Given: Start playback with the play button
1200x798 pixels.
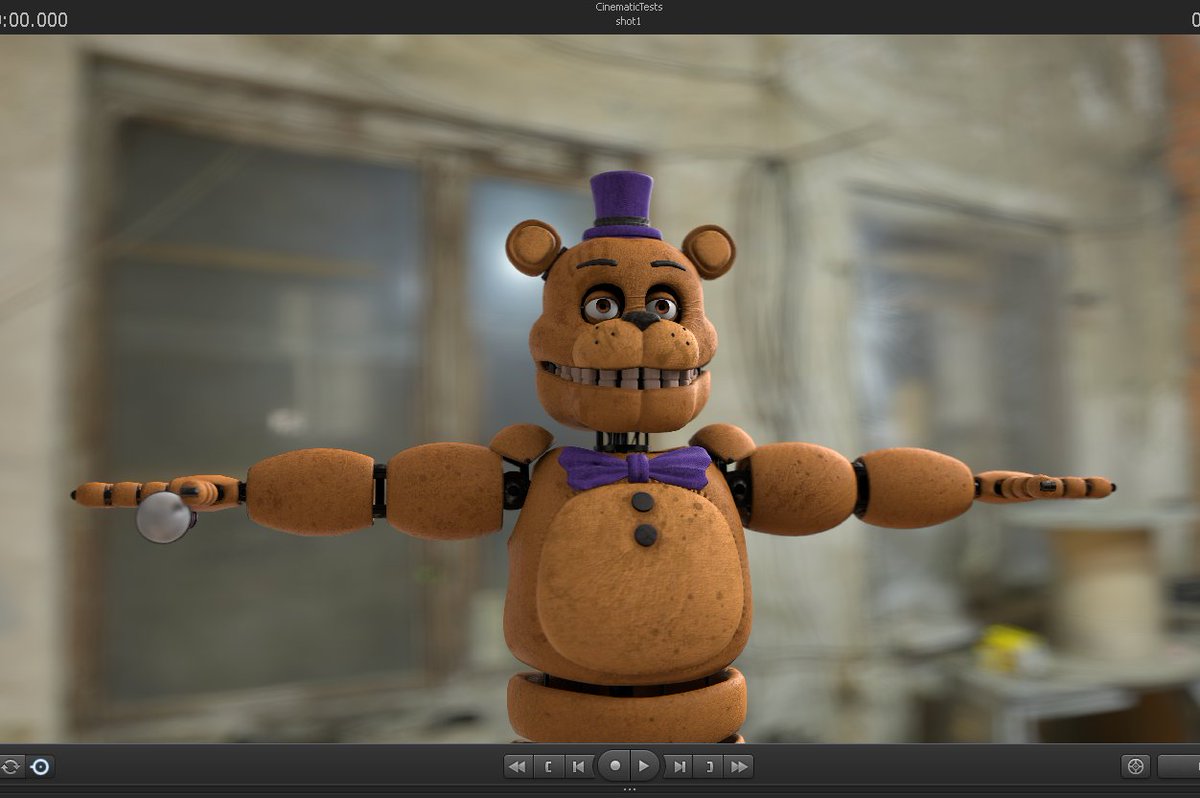Looking at the screenshot, I should point(644,766).
